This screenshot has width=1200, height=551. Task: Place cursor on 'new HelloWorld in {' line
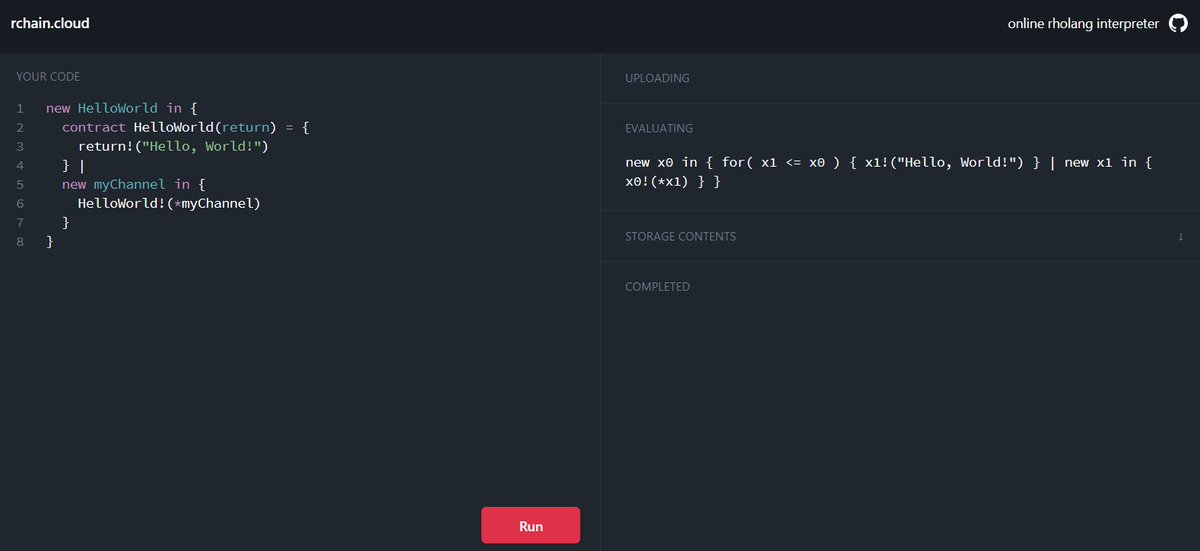point(123,108)
